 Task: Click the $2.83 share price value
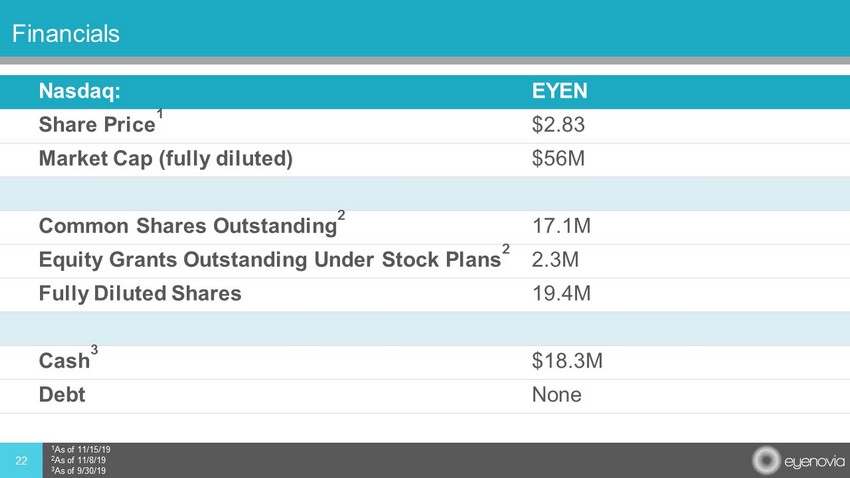click(558, 126)
